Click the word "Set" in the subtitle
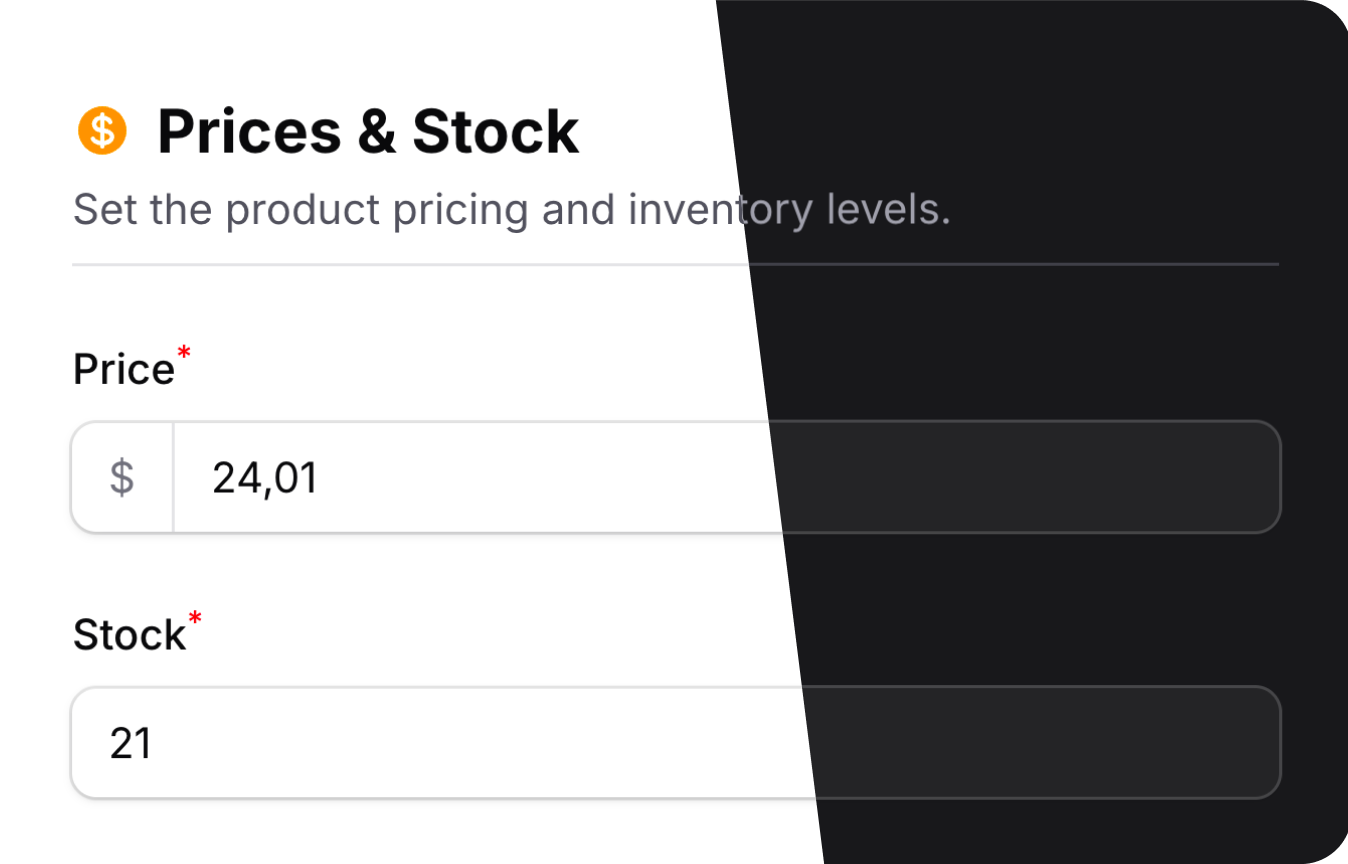The width and height of the screenshot is (1348, 864). pyautogui.click(x=106, y=210)
